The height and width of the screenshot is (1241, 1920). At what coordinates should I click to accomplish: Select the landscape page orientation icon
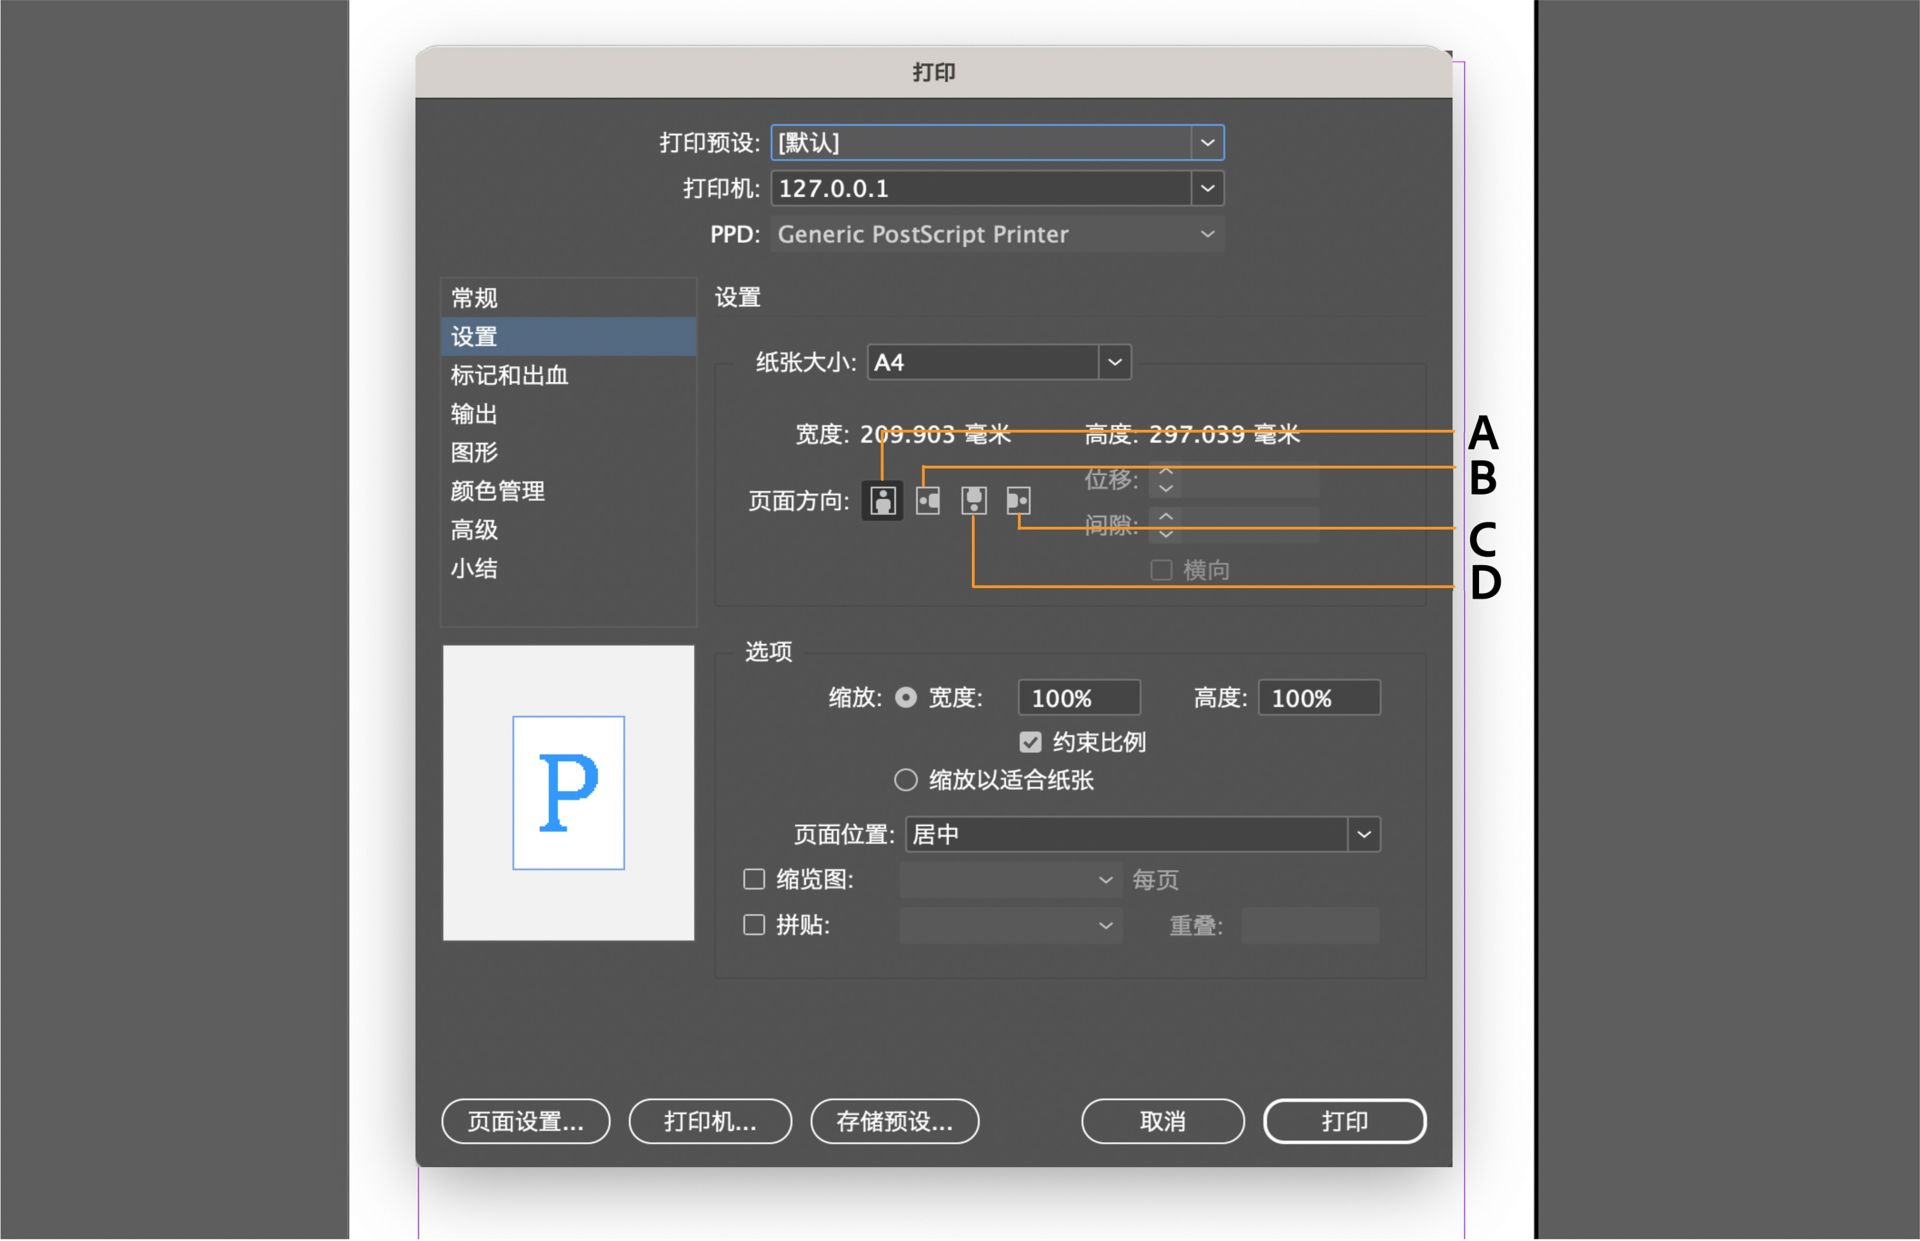pyautogui.click(x=926, y=501)
